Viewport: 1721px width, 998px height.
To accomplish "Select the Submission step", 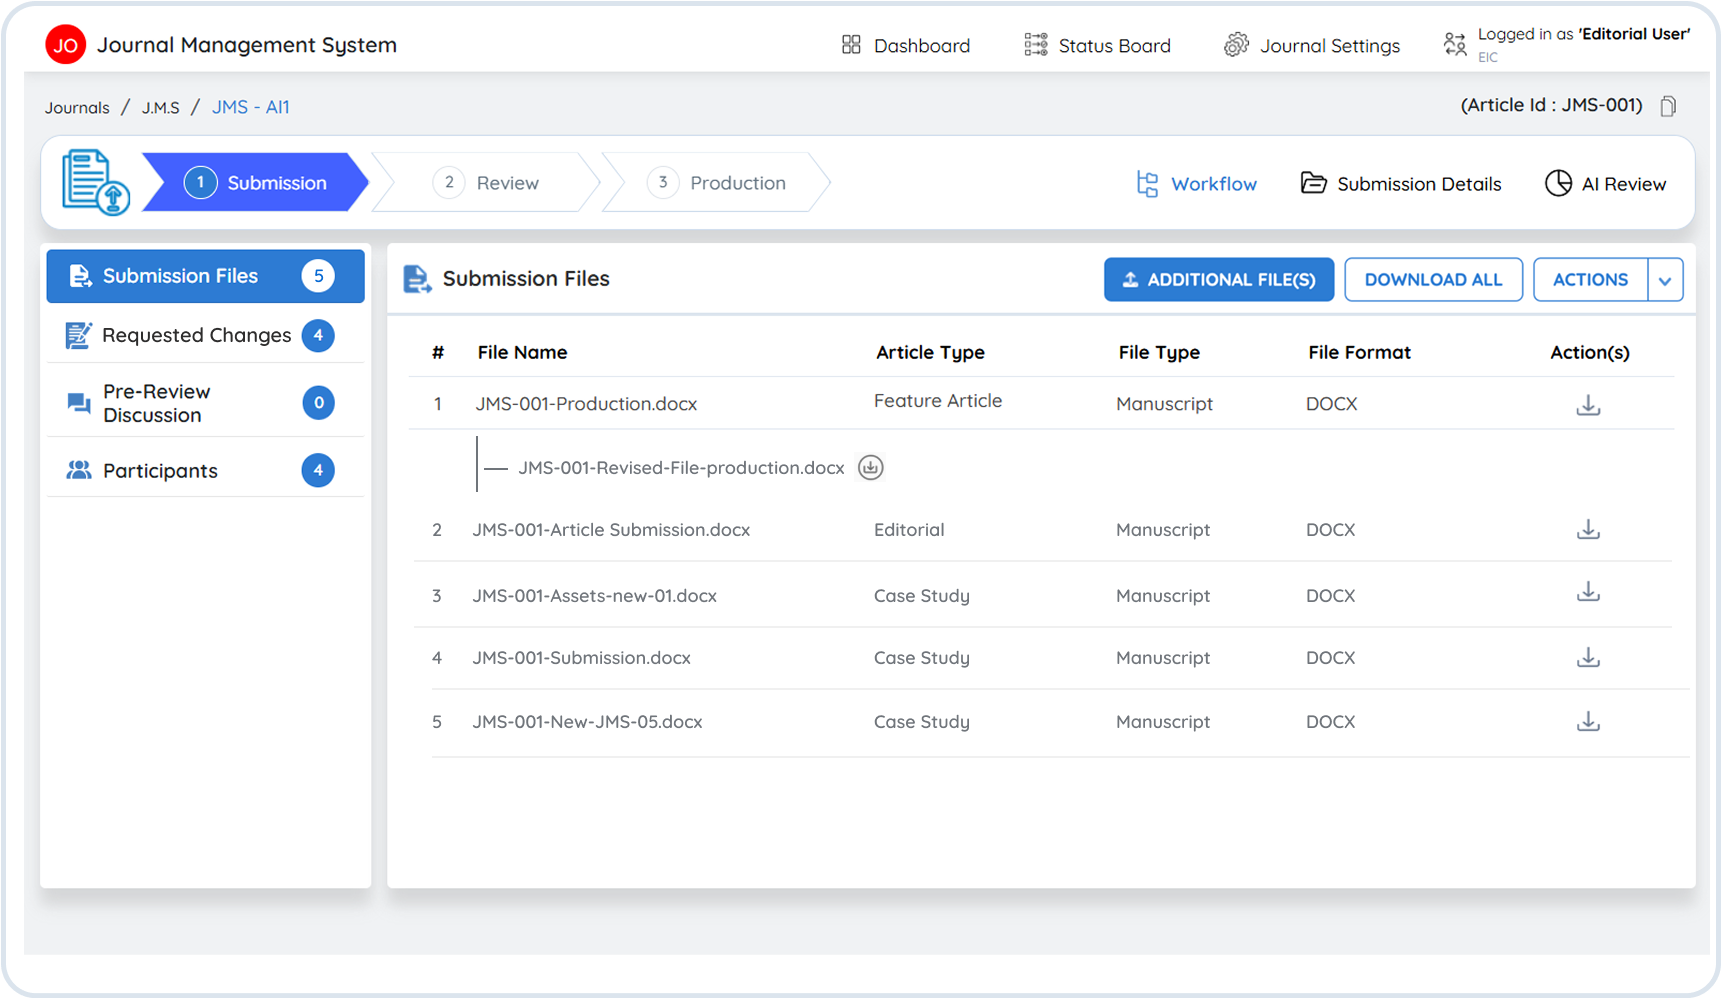I will (256, 183).
